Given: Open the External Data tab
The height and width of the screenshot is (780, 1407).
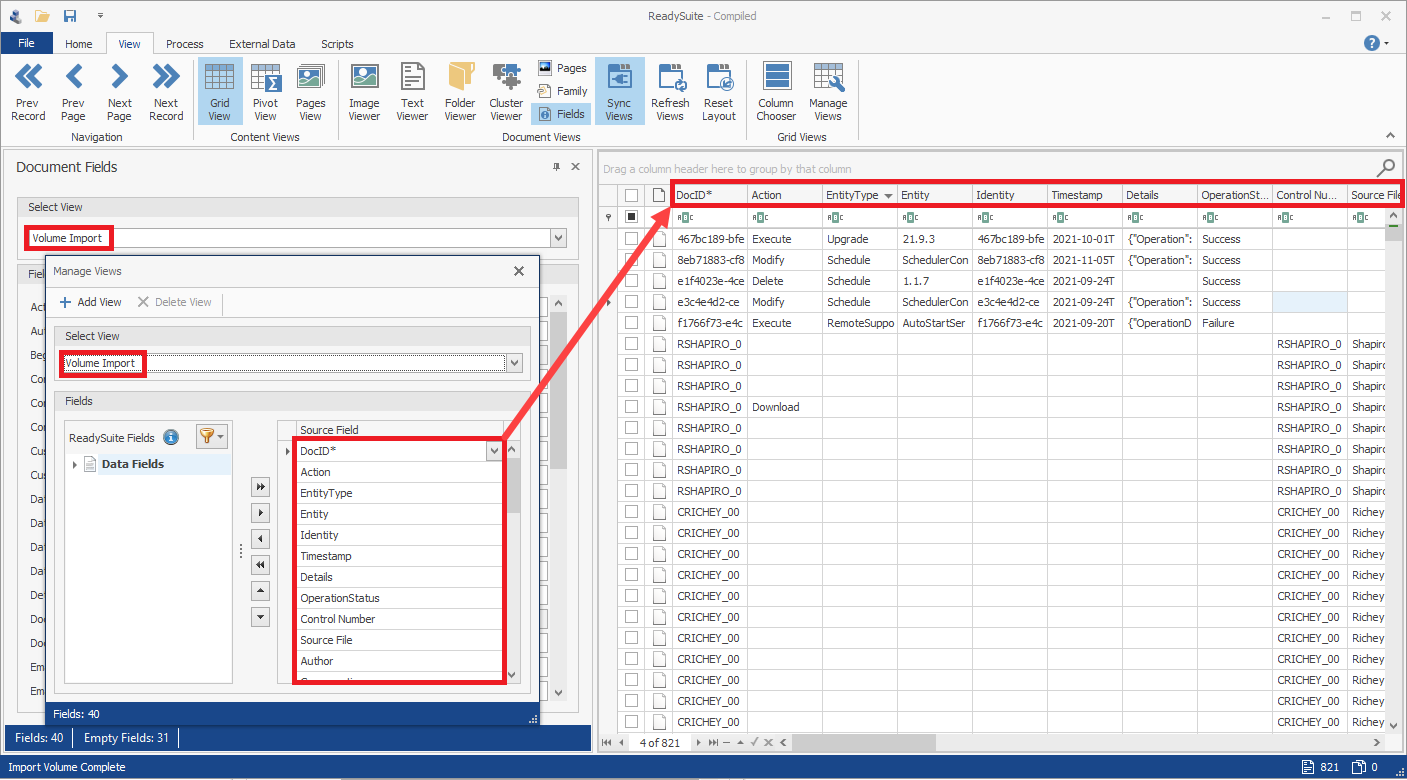Looking at the screenshot, I should [262, 44].
